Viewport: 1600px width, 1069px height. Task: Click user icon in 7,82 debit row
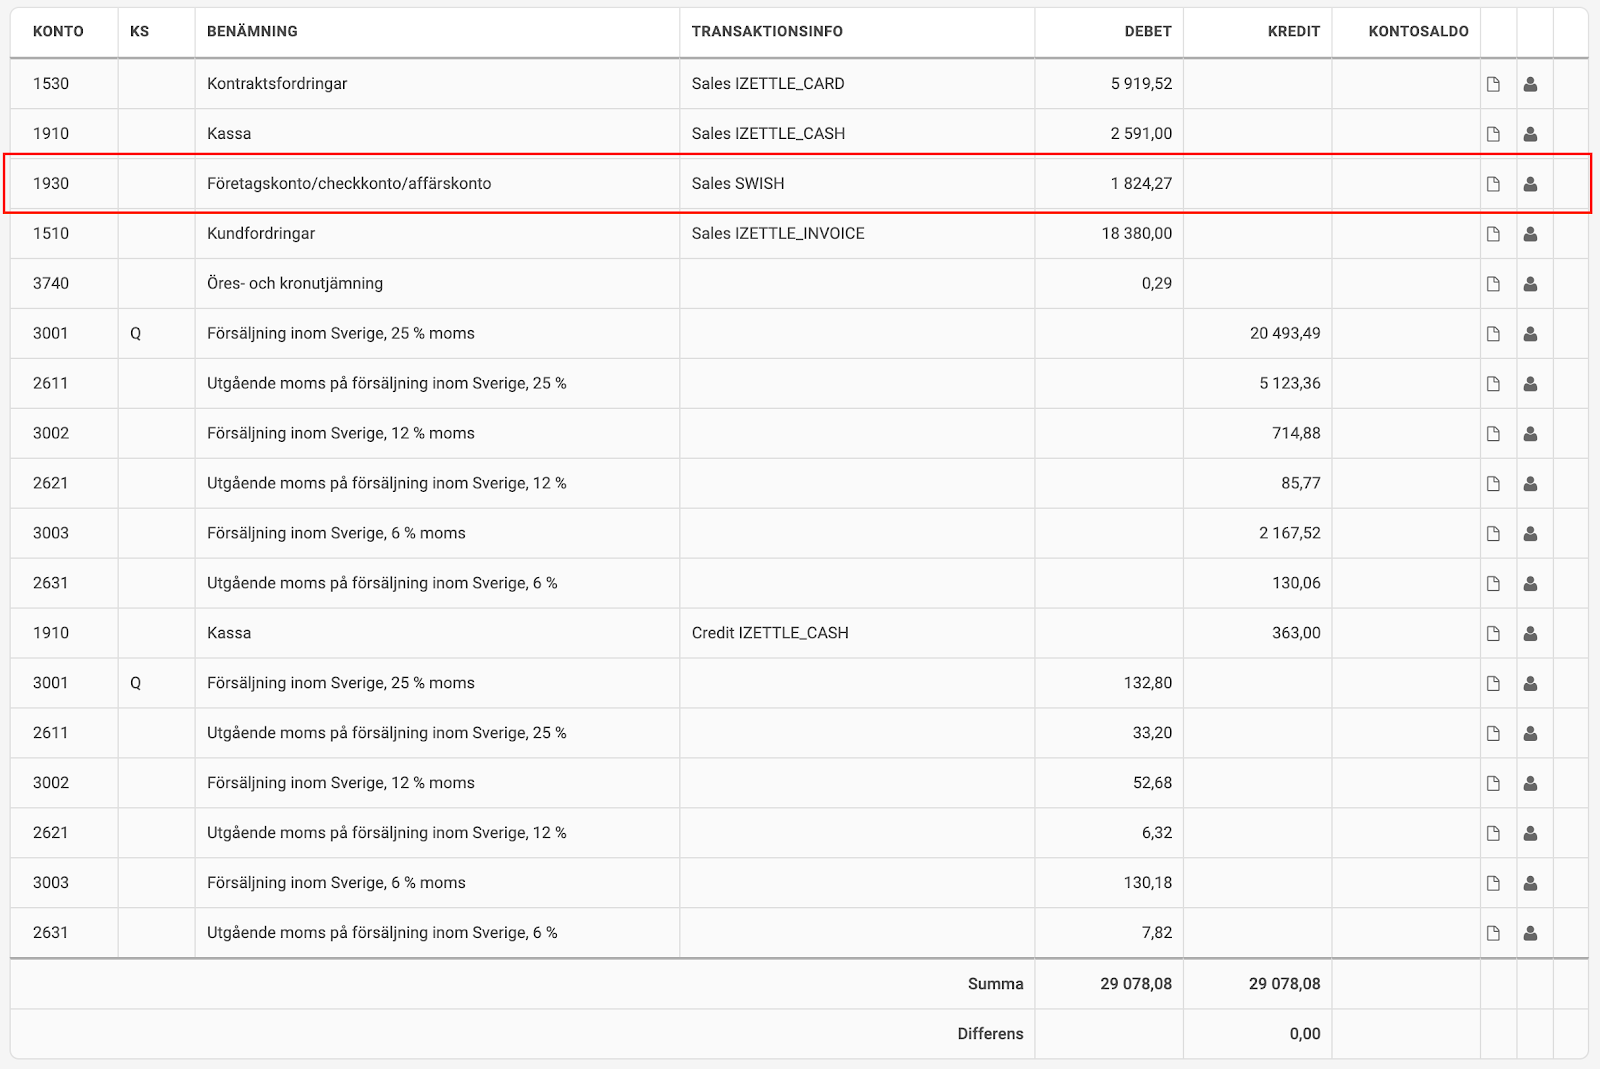click(1530, 934)
